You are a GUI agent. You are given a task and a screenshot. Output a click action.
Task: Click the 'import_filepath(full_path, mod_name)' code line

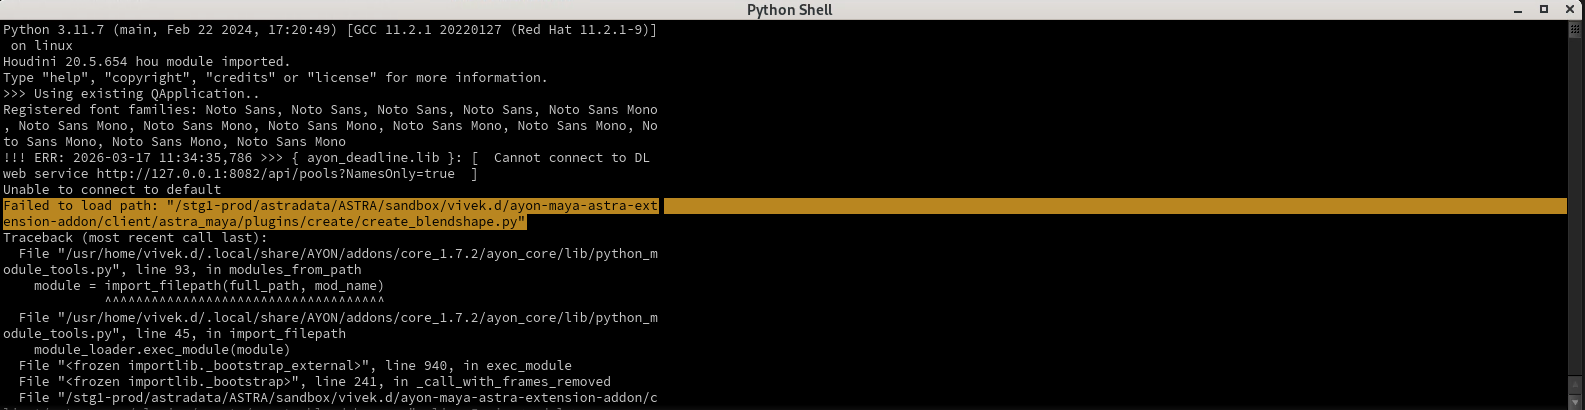point(208,286)
